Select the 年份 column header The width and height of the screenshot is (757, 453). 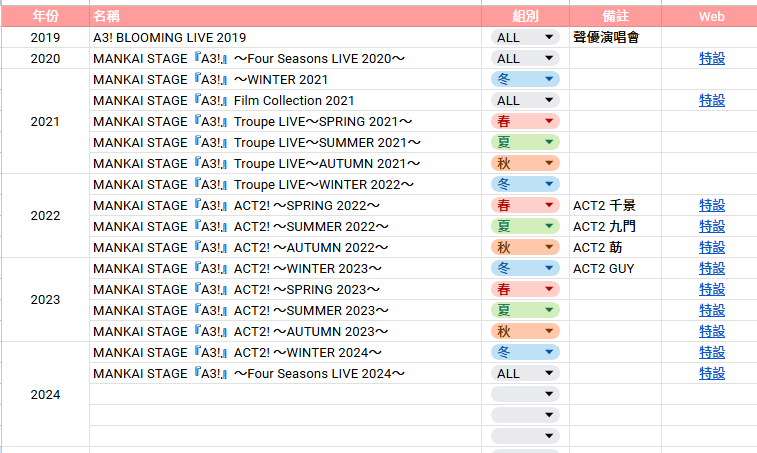click(45, 16)
